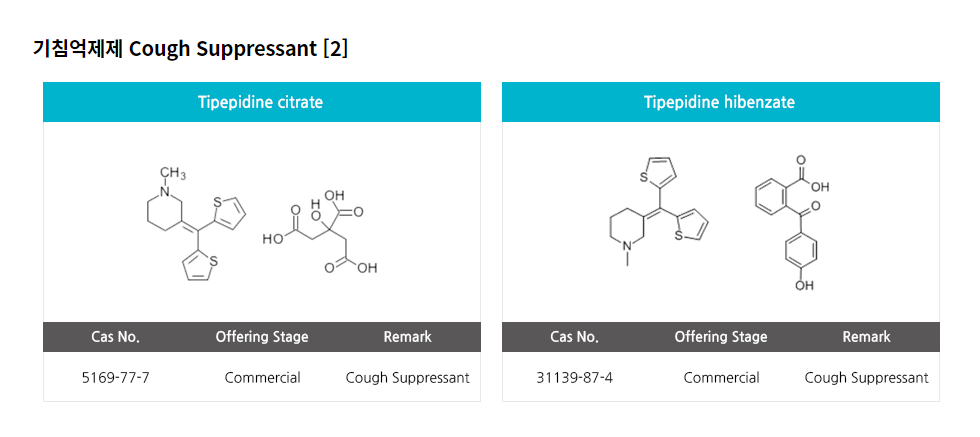Select the hibenzic acid structure image
Image resolution: width=980 pixels, height=437 pixels.
click(792, 224)
